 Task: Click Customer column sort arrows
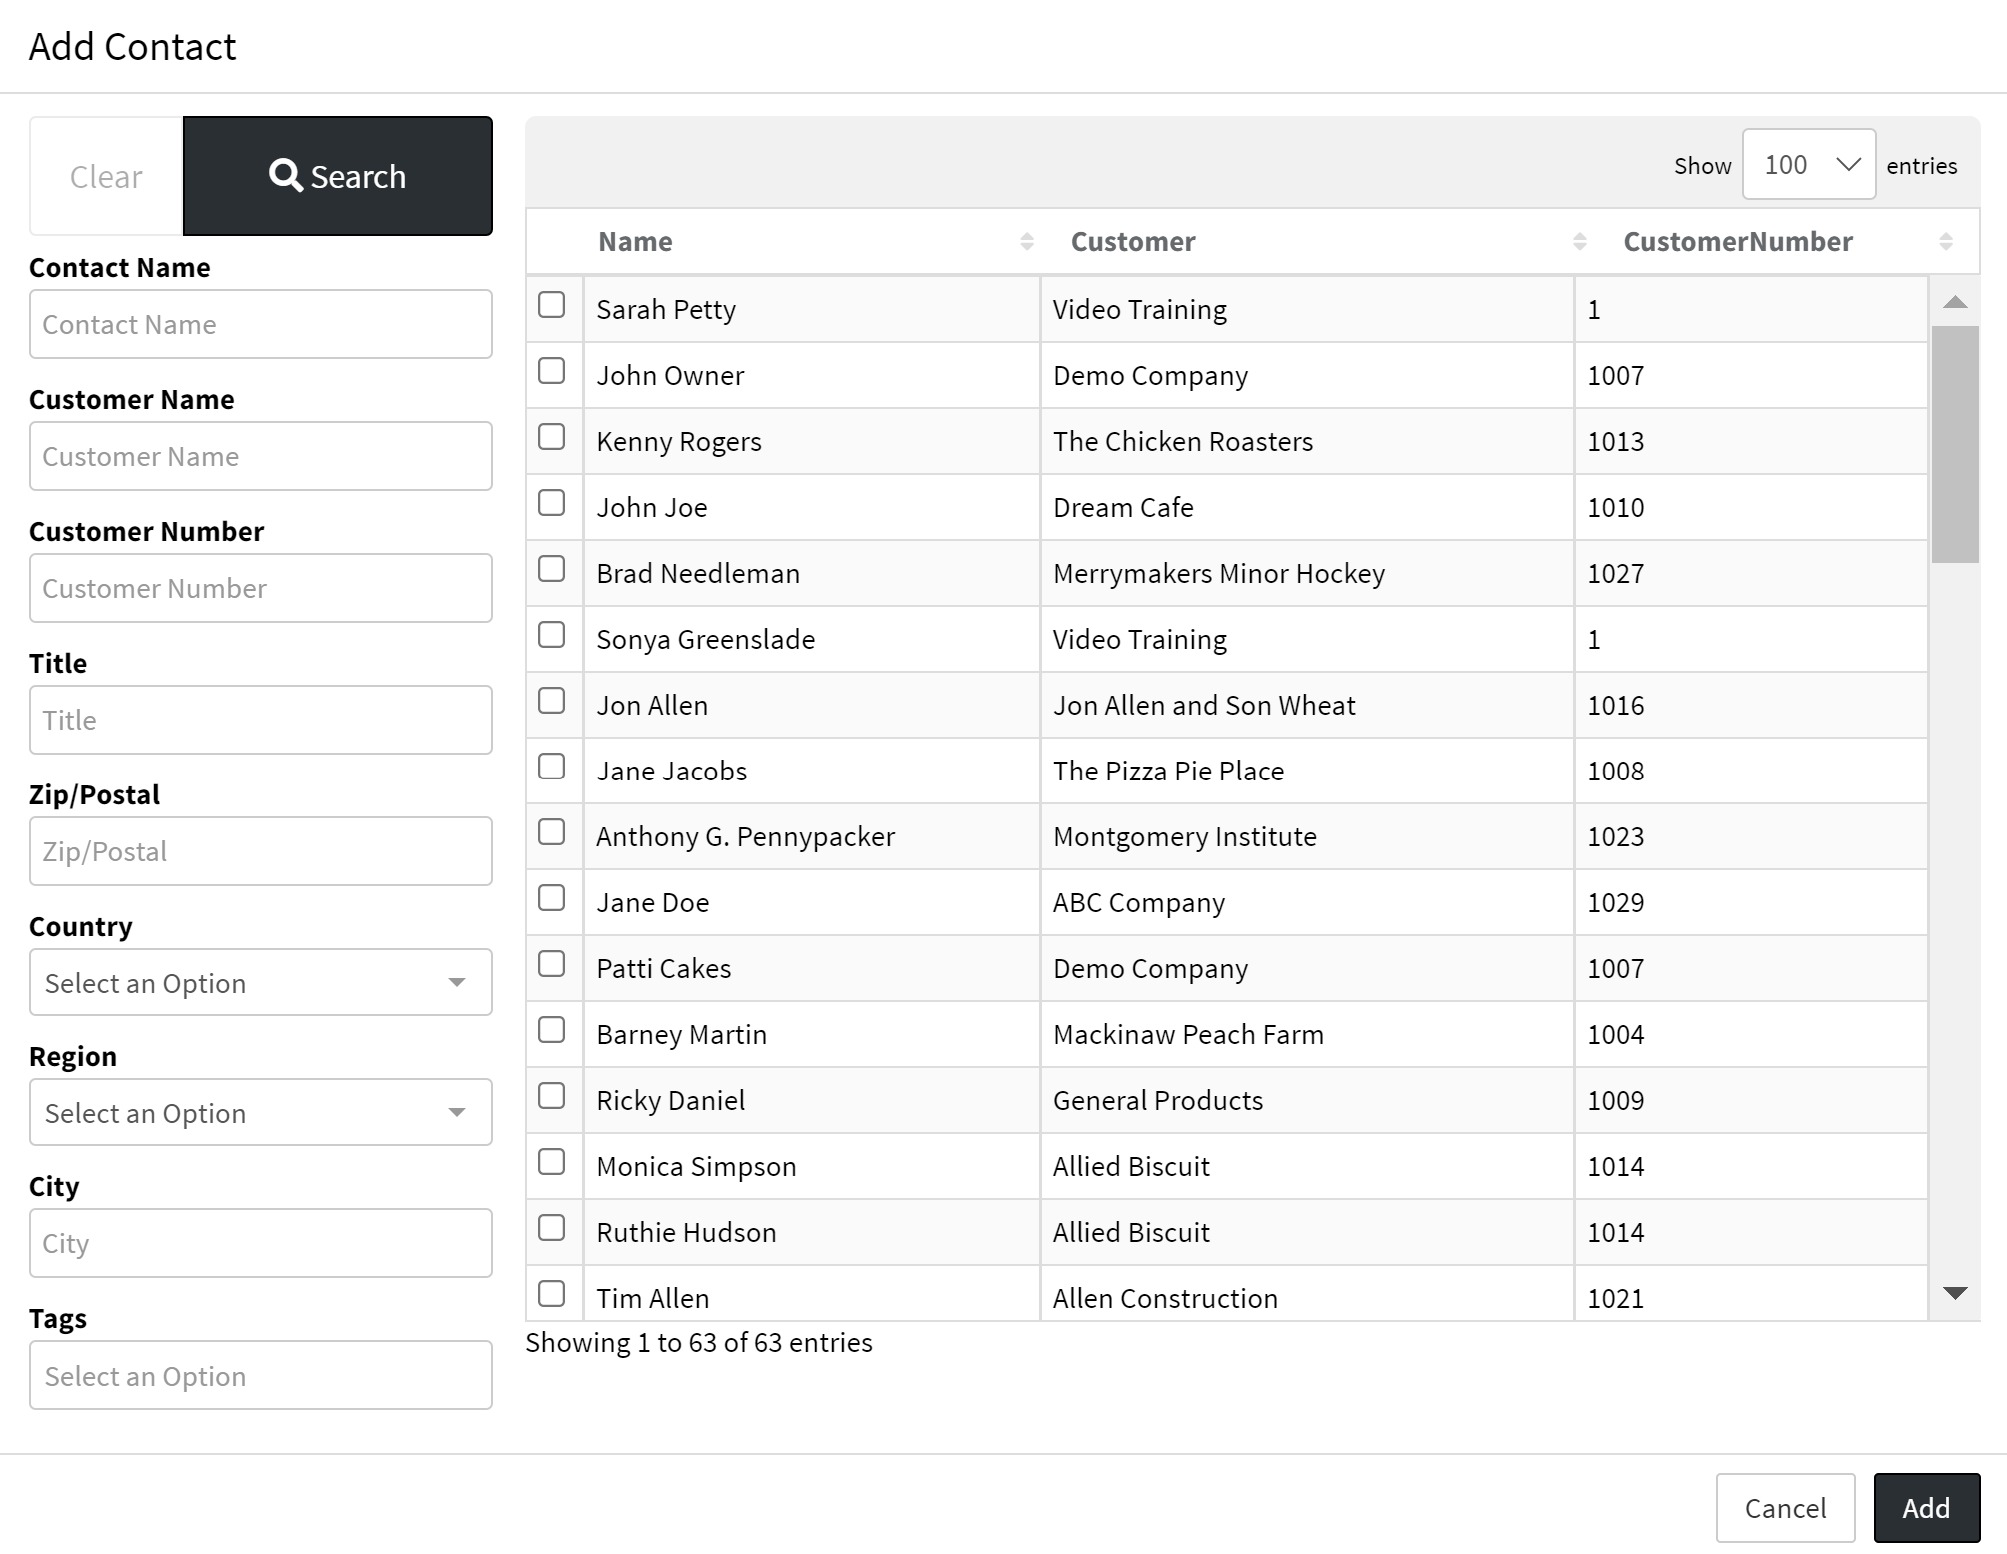[x=1579, y=242]
